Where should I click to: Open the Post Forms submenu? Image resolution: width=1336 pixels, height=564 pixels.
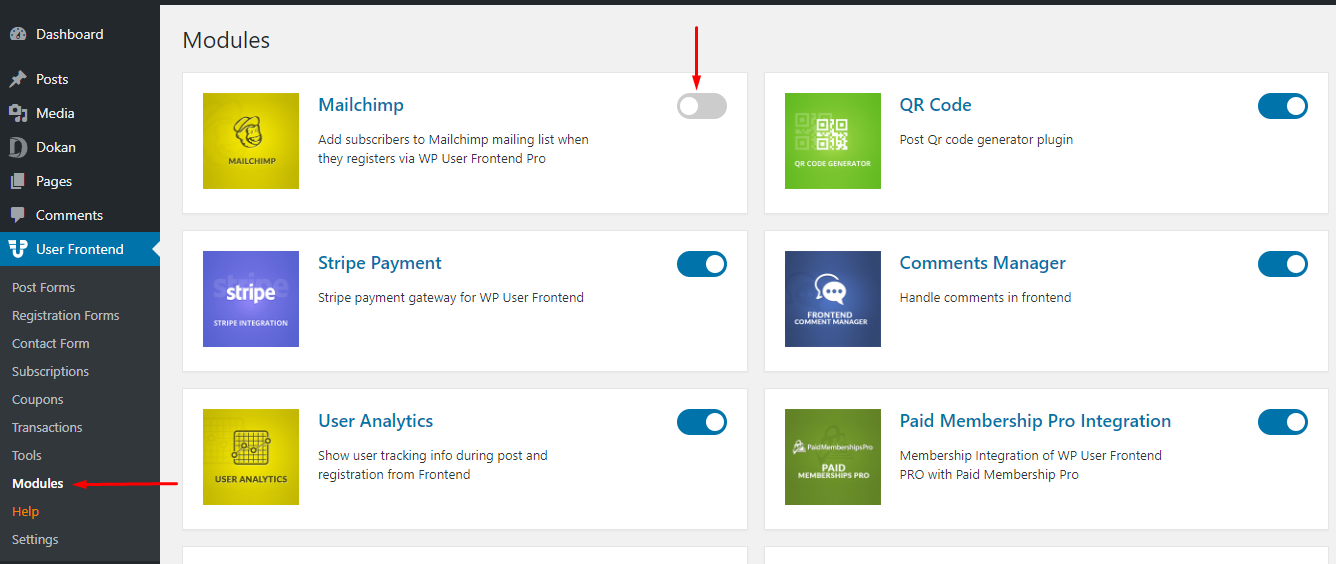point(44,287)
